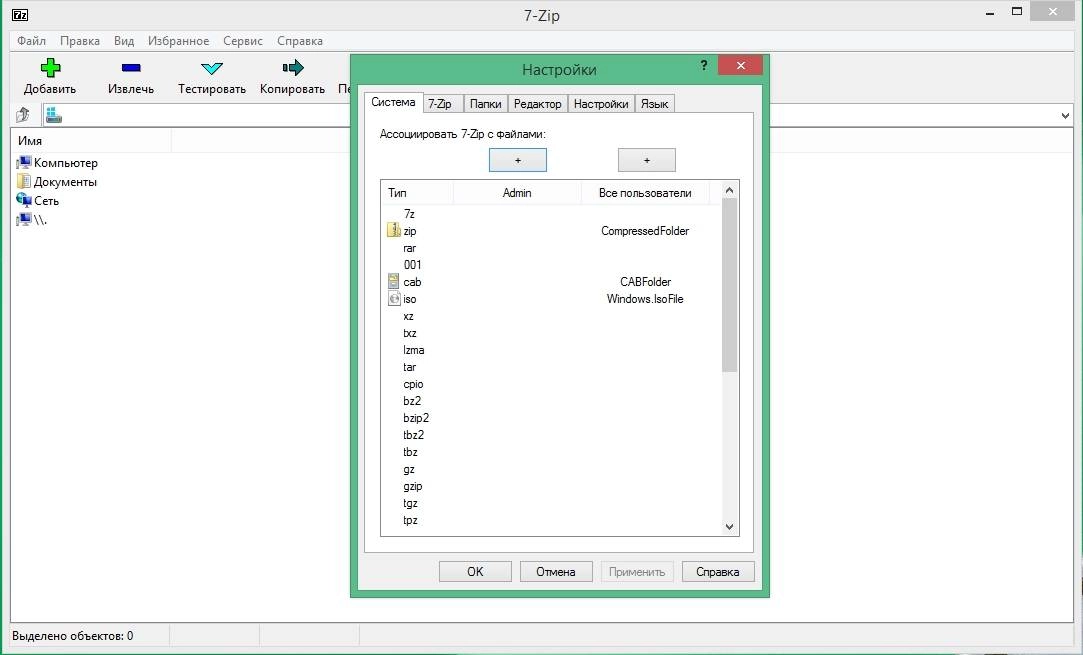Screen dimensions: 1083x655
Task: Click the address bar computer icon
Action: coord(54,115)
